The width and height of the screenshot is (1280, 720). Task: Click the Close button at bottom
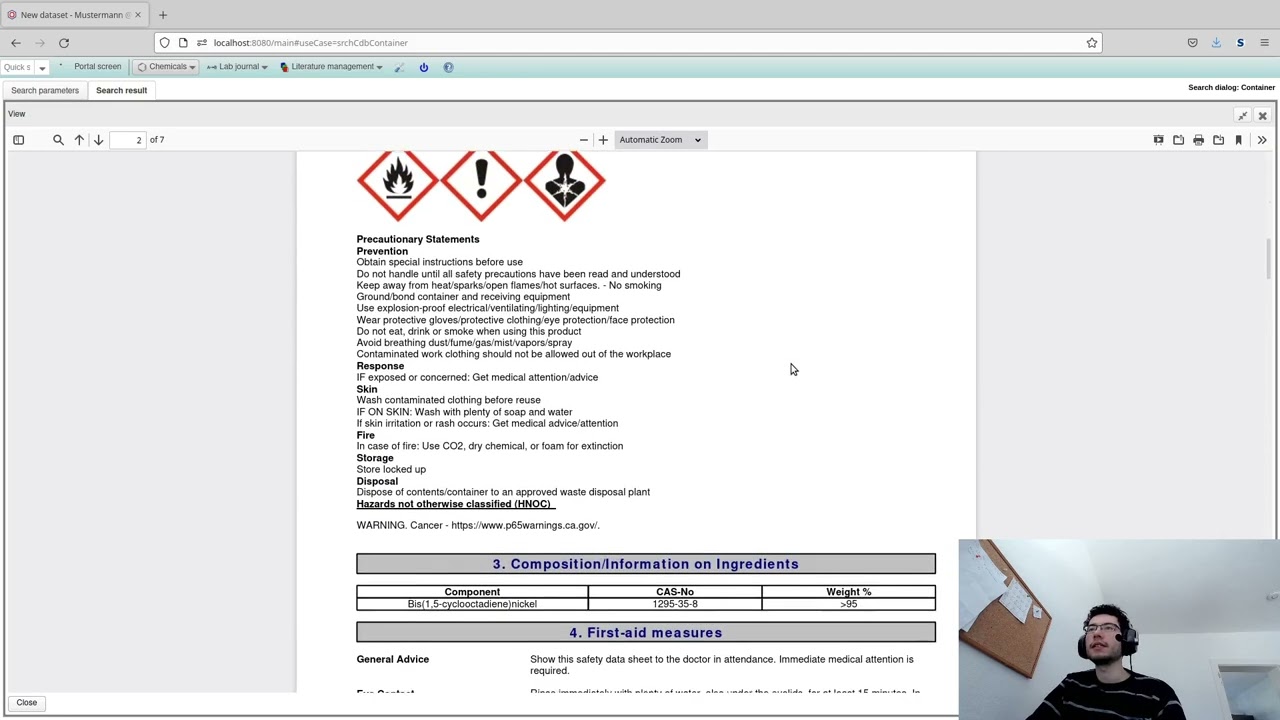[x=26, y=702]
